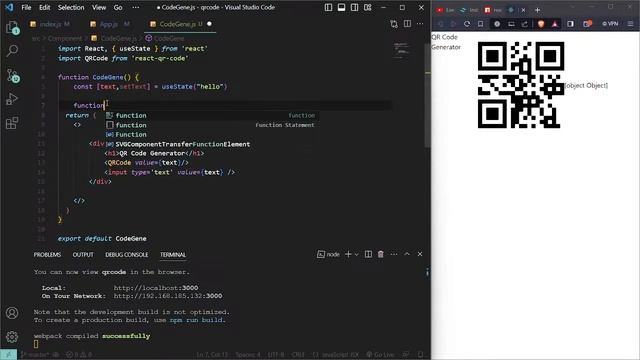Open the http://localhost:3000 link

pos(156,288)
